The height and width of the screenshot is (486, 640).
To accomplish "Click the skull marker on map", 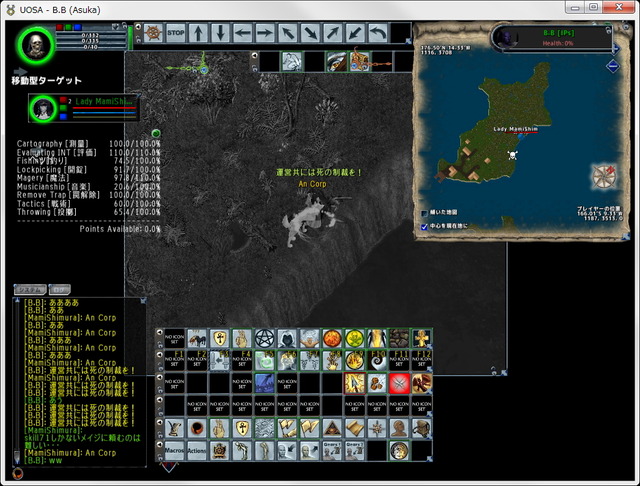I will (512, 155).
